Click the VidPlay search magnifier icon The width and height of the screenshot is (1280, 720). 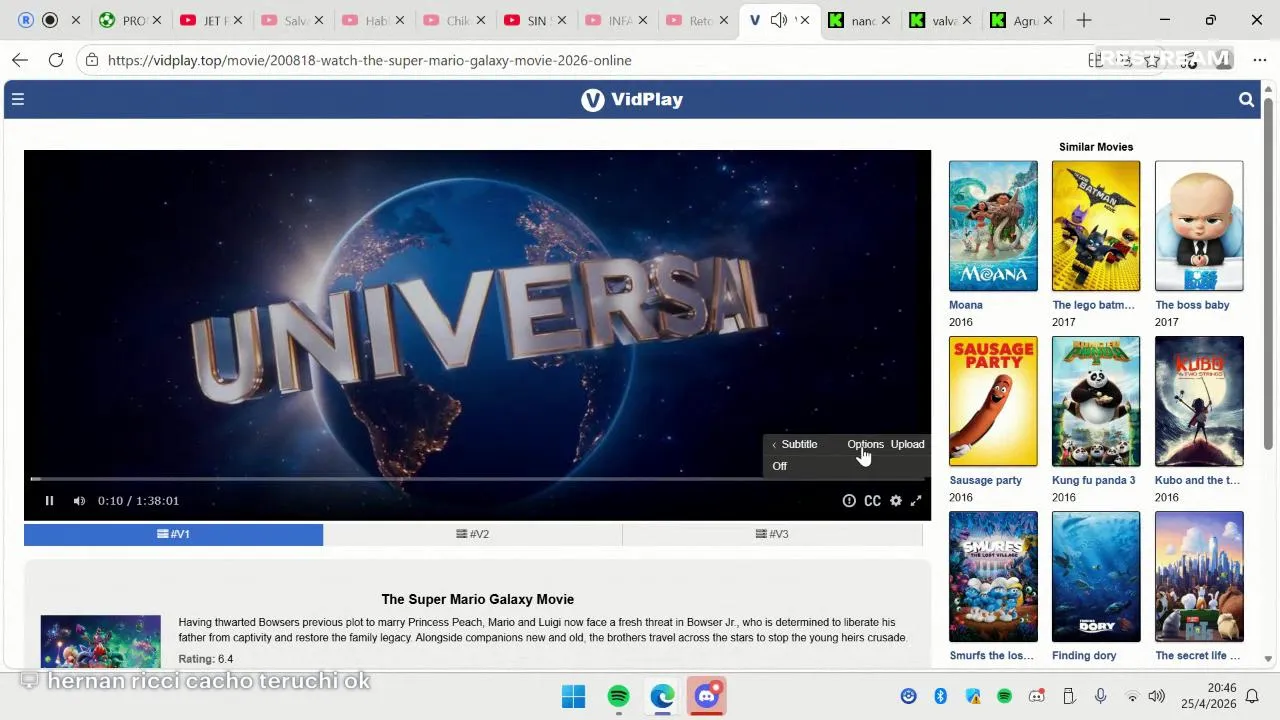click(x=1246, y=99)
